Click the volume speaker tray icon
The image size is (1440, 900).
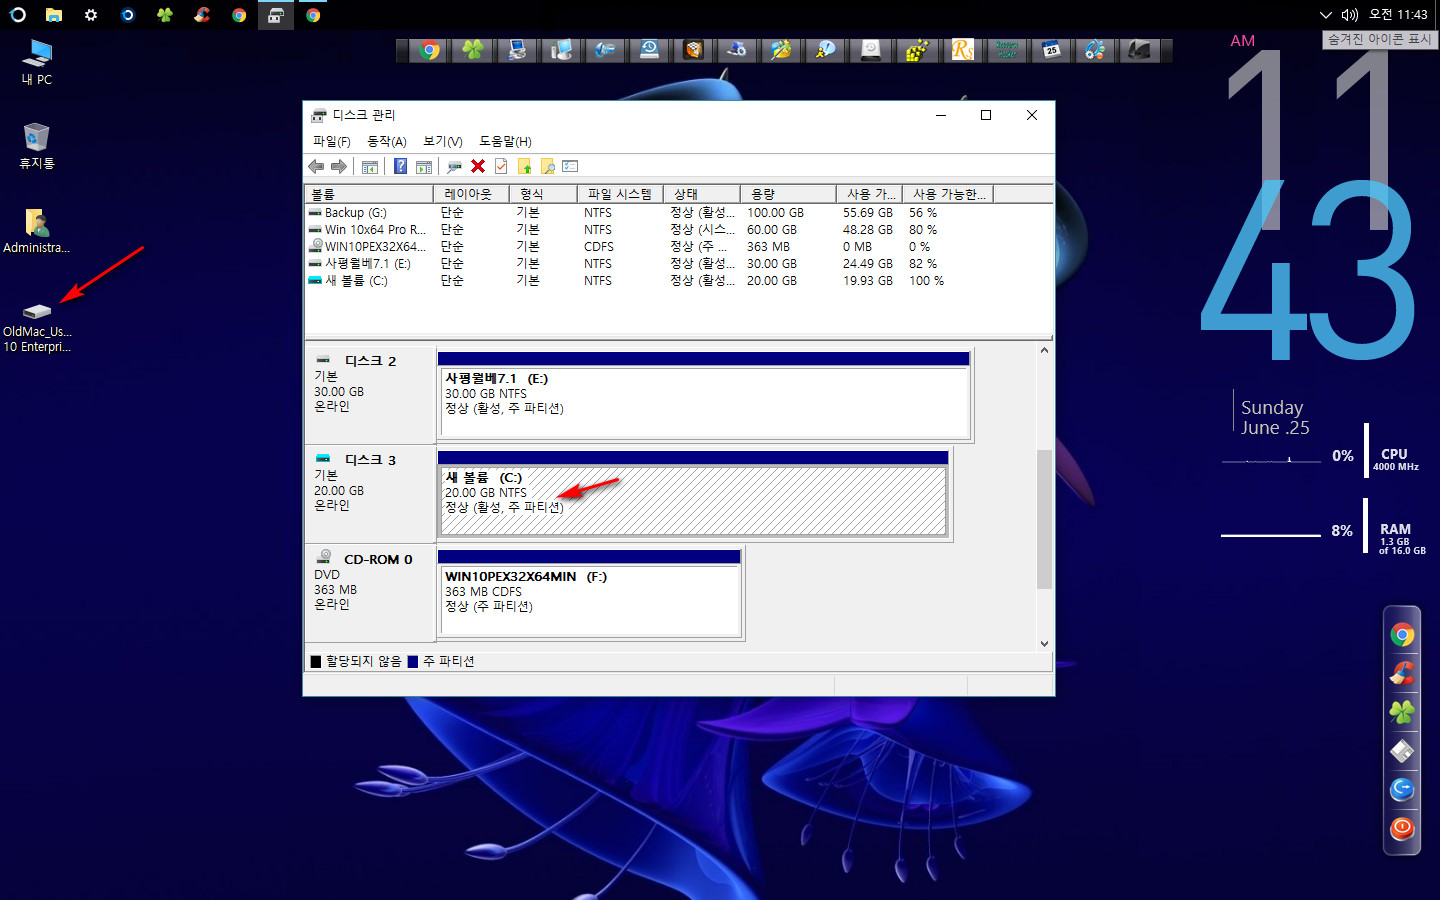pyautogui.click(x=1350, y=15)
